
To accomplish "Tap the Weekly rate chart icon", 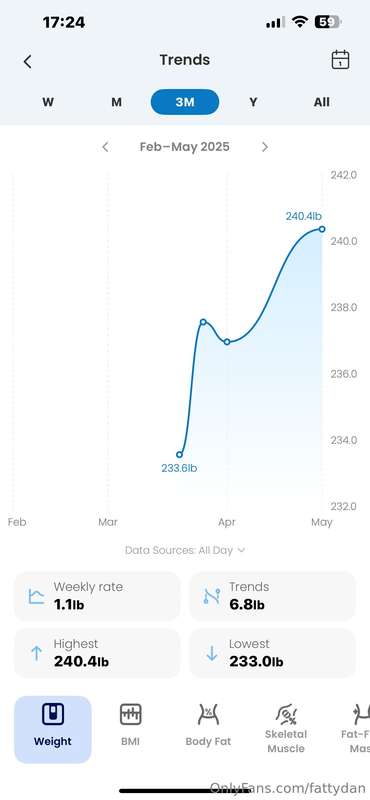I will (36, 596).
